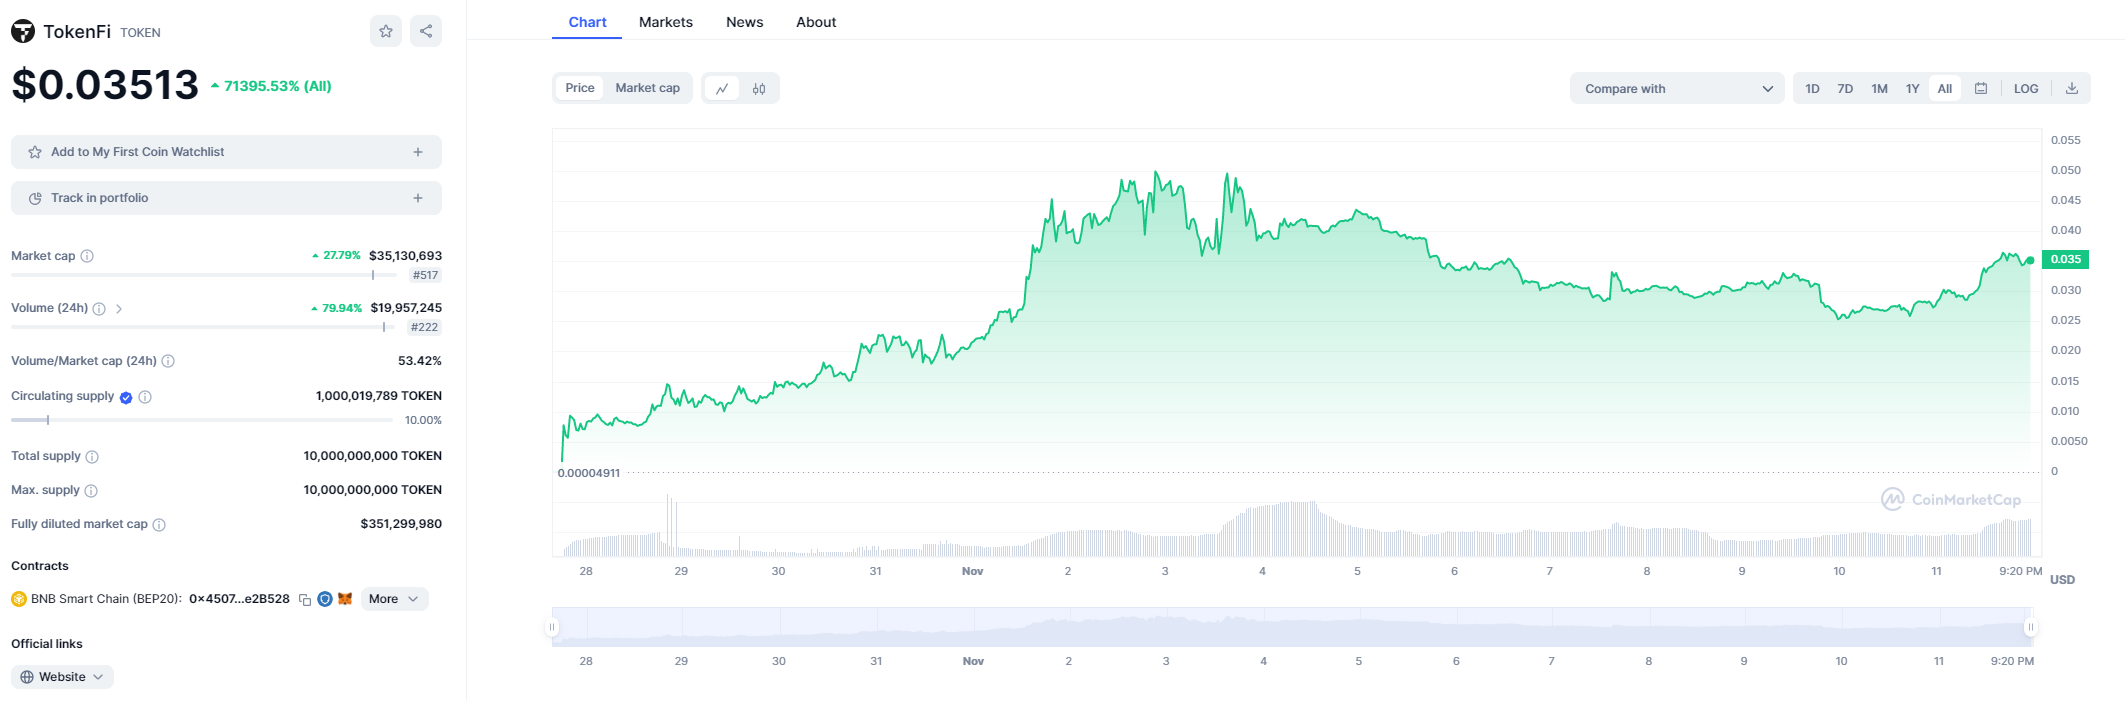Add token to MetaMask via fox icon
Screen dimensions: 2125x701
pyautogui.click(x=345, y=599)
